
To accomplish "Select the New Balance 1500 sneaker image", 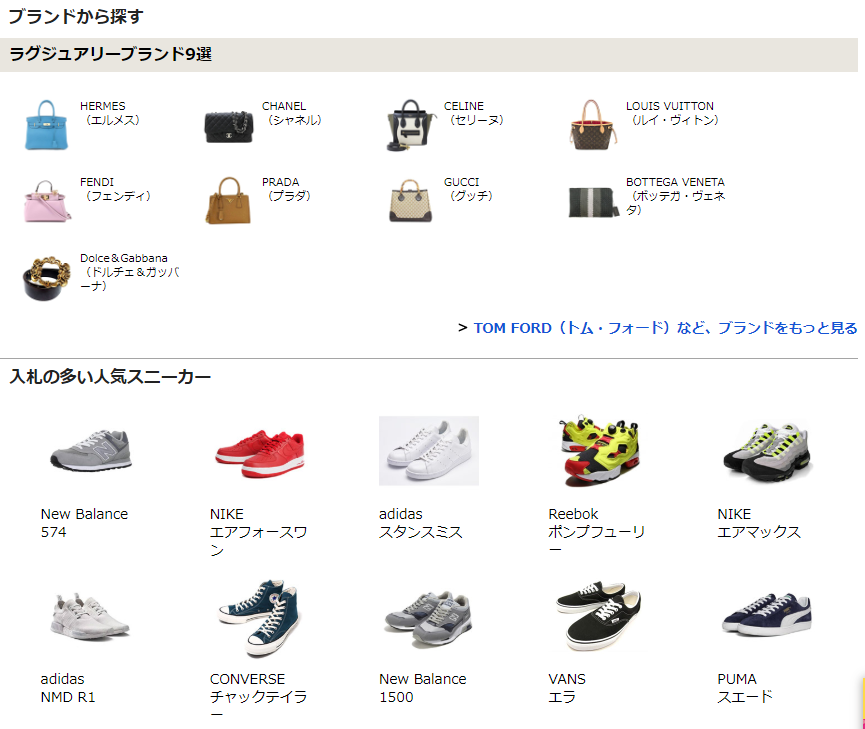I will (429, 618).
